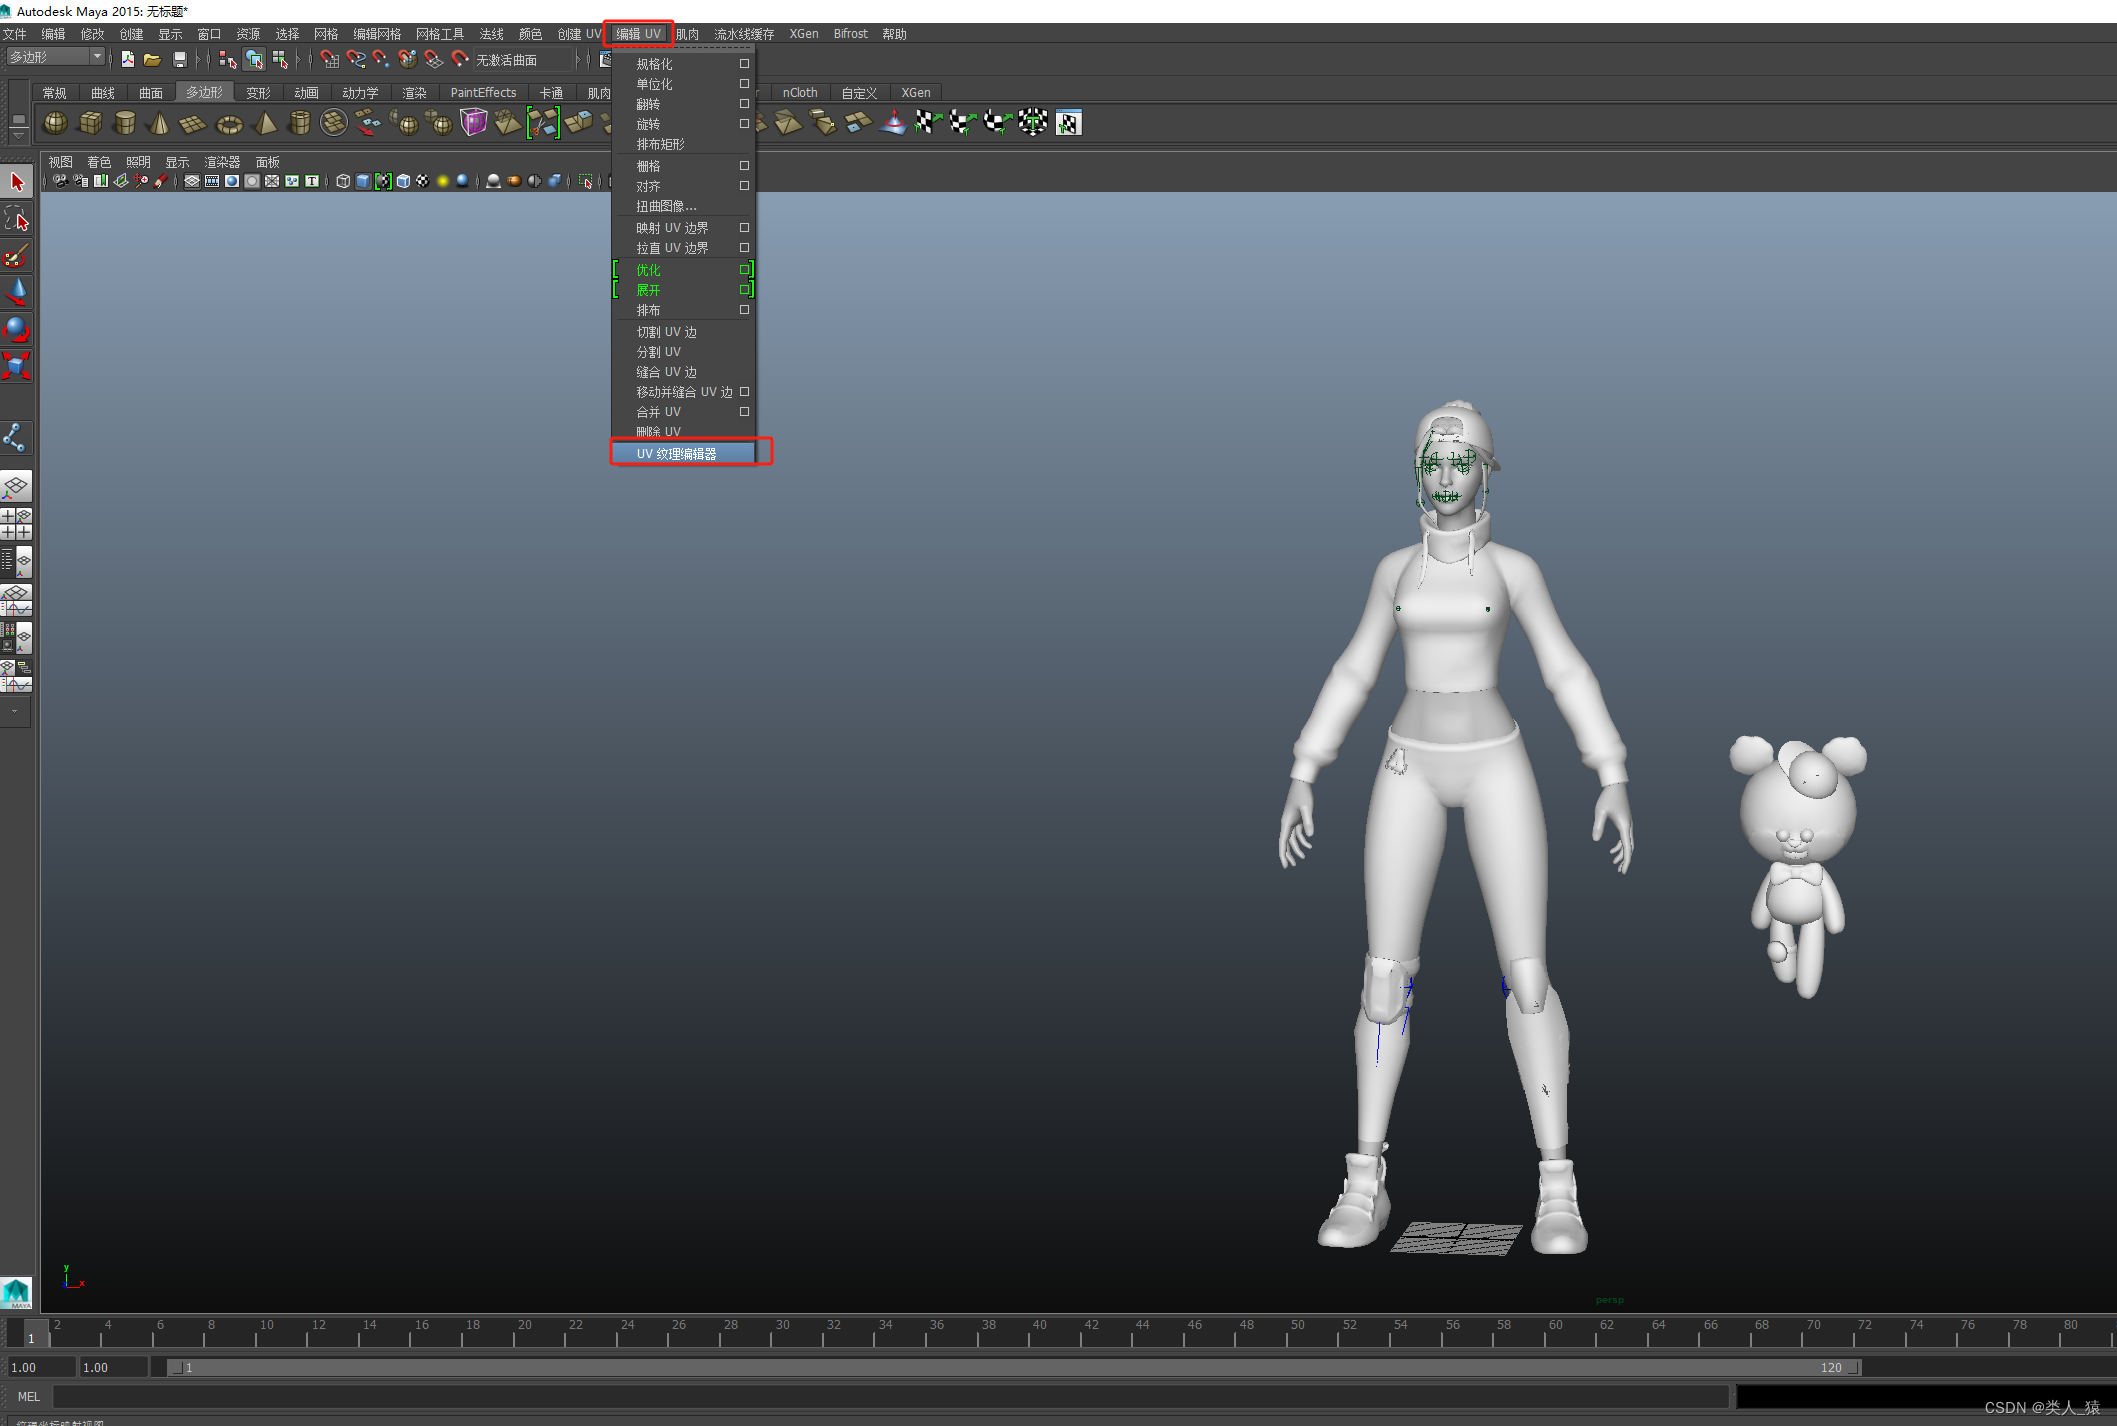Toggle the grid display in panel toolbar

192,181
